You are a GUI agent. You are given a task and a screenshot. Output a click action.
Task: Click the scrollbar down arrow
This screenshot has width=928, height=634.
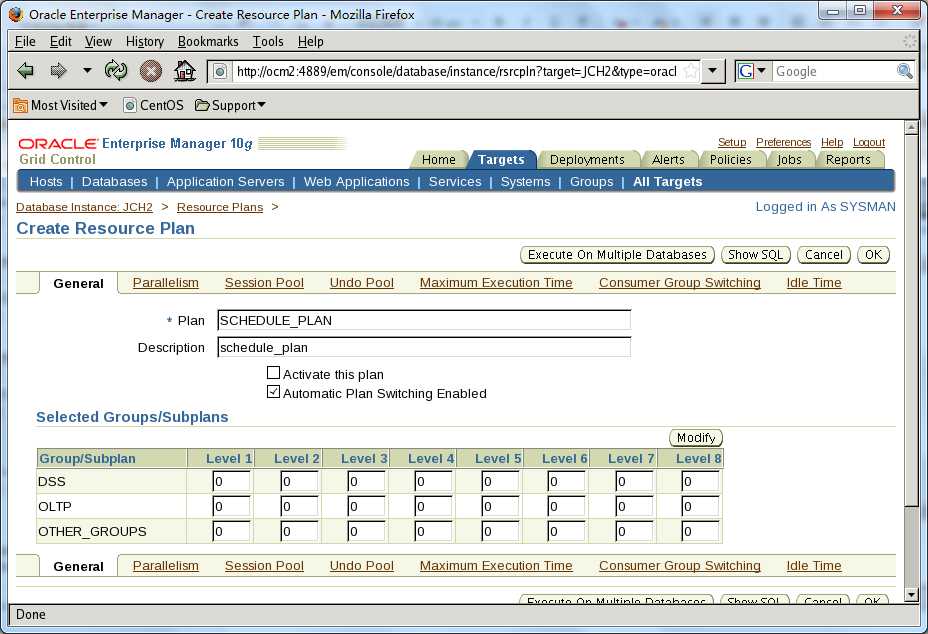pos(911,594)
